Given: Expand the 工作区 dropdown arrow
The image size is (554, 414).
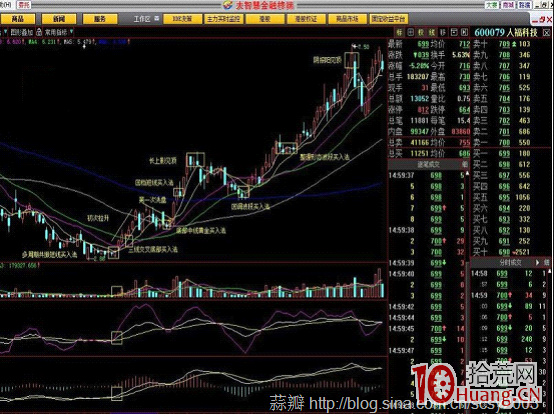Looking at the screenshot, I should tap(157, 18).
